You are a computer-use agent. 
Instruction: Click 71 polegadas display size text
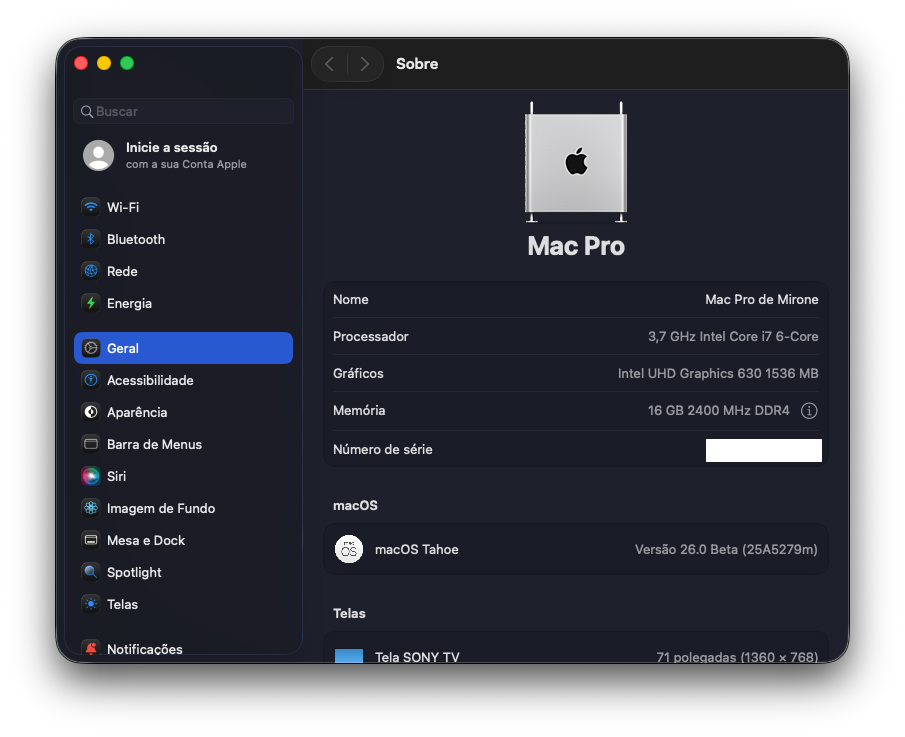pyautogui.click(x=736, y=657)
